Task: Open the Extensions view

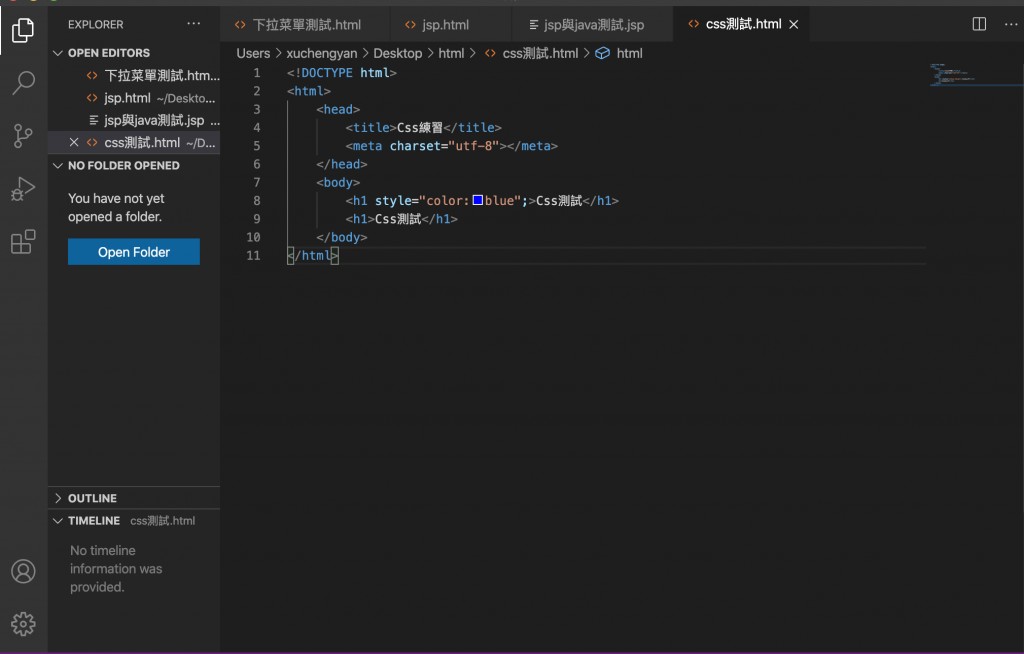Action: [x=23, y=242]
